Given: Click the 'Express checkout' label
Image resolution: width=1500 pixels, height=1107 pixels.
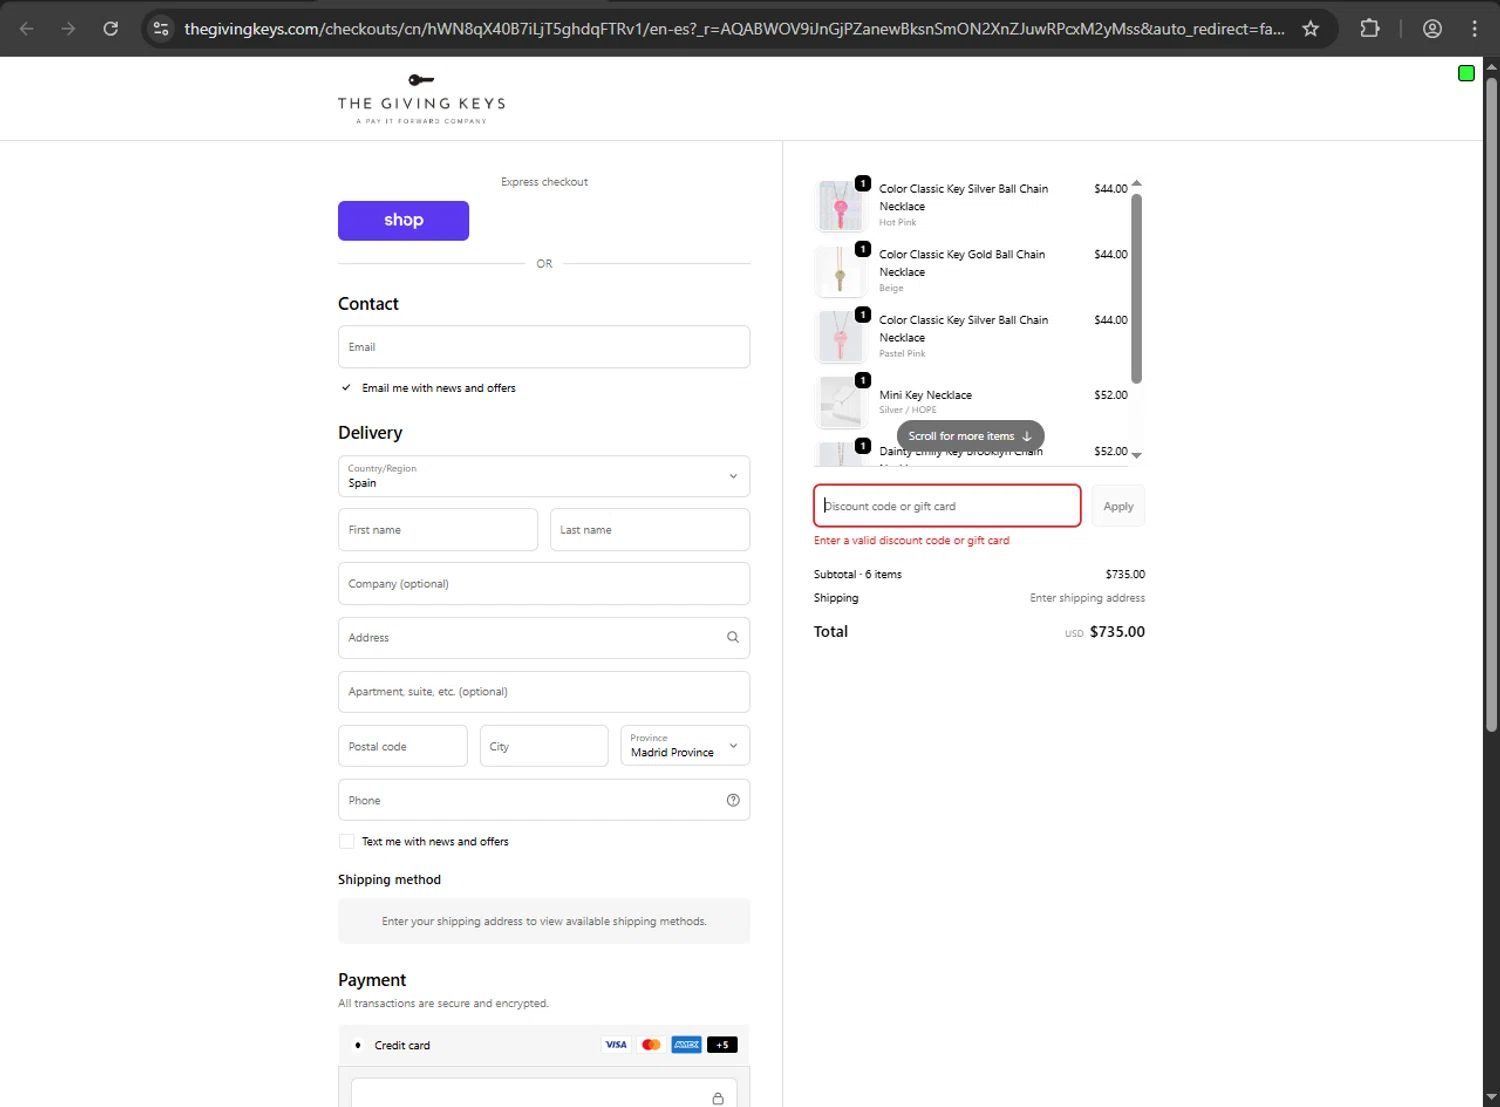Looking at the screenshot, I should (544, 182).
